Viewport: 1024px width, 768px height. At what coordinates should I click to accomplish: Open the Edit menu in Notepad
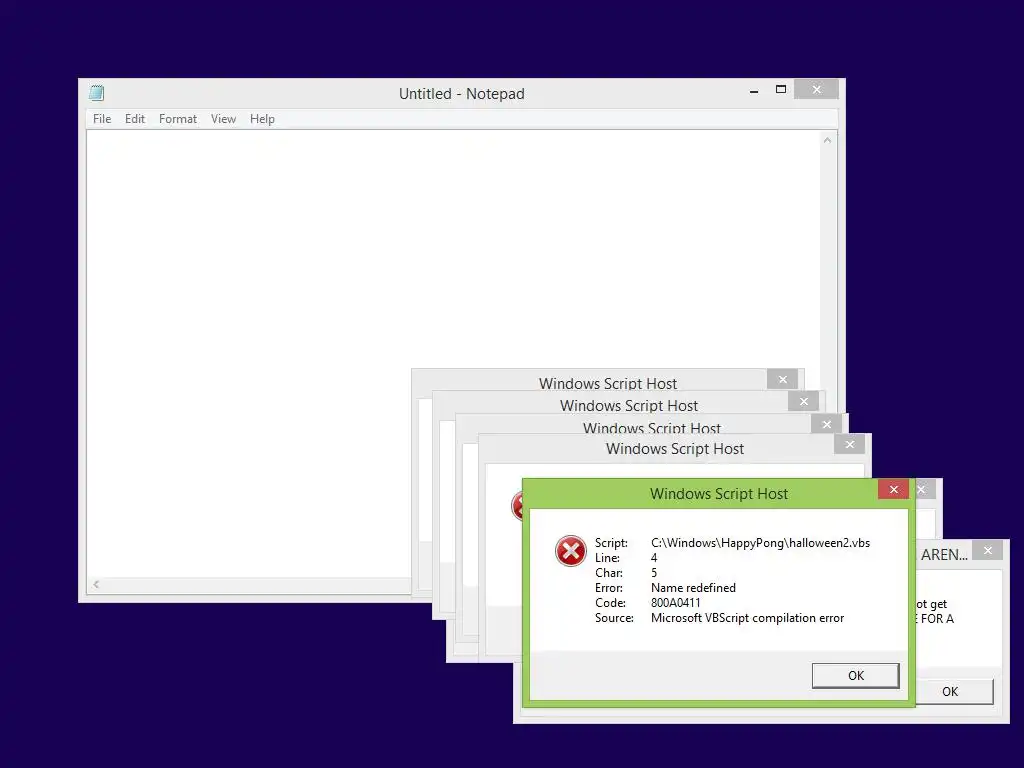pyautogui.click(x=135, y=119)
